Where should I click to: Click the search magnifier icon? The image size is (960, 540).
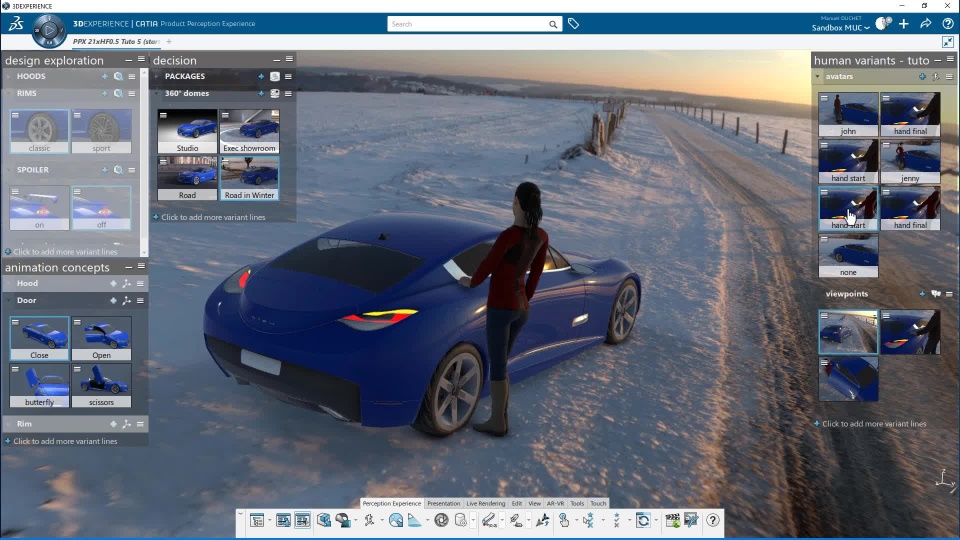553,24
